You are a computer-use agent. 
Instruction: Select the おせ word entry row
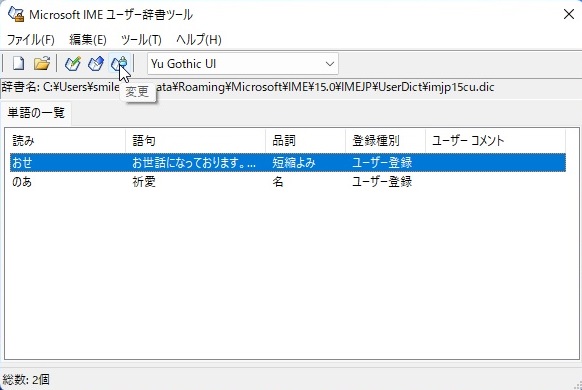coord(288,163)
